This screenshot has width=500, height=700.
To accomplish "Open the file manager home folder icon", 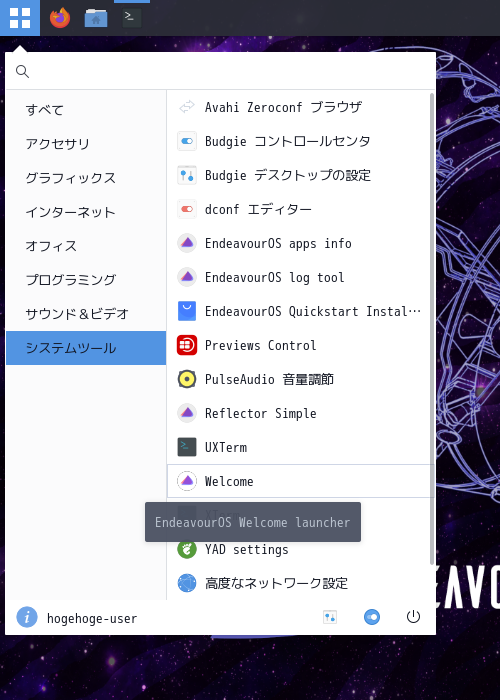I will (x=96, y=18).
